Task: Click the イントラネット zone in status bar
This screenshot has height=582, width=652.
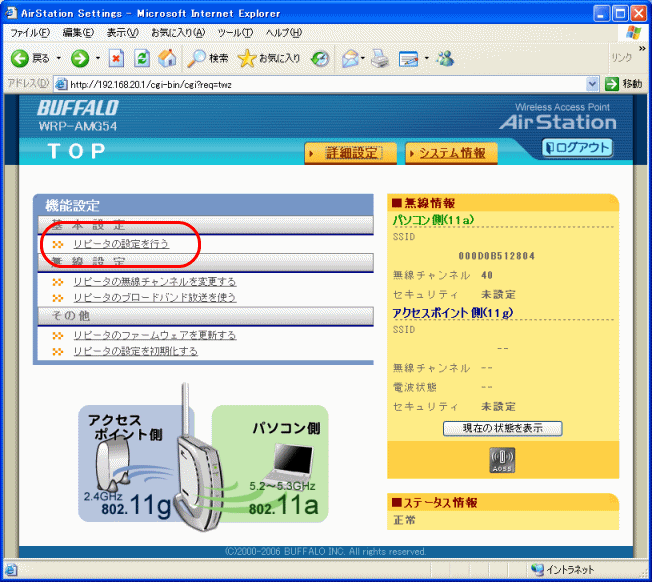Action: coord(563,570)
